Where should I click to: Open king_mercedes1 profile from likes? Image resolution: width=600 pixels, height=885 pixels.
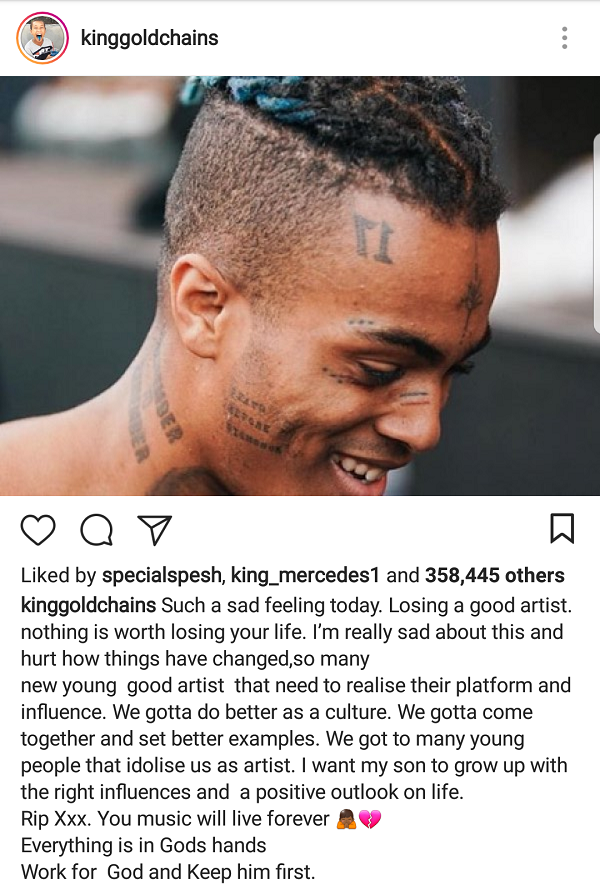pos(305,575)
